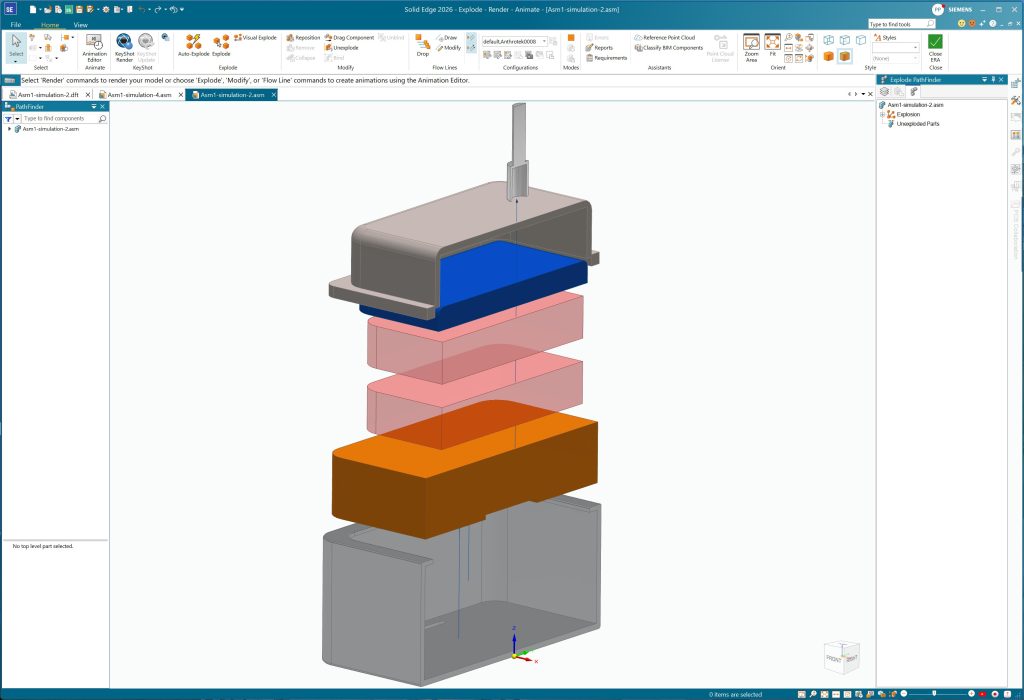Viewport: 1024px width, 700px height.
Task: Adjust the zoom slider in status bar
Action: (x=934, y=693)
